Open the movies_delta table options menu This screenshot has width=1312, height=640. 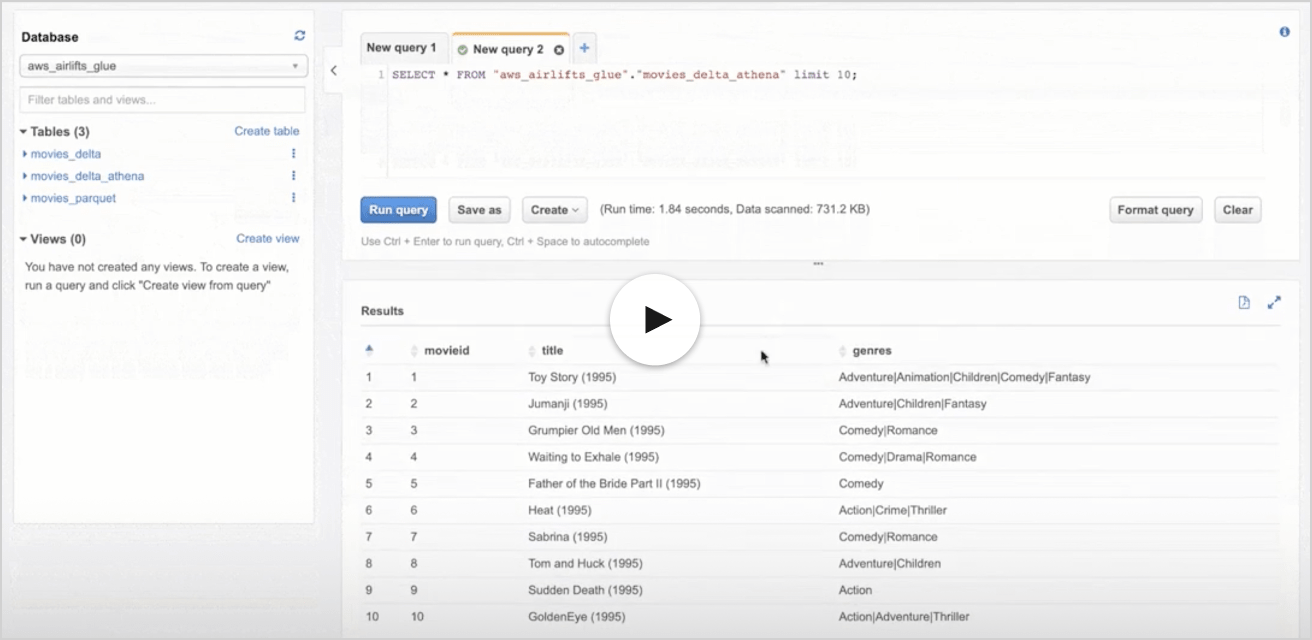(293, 154)
